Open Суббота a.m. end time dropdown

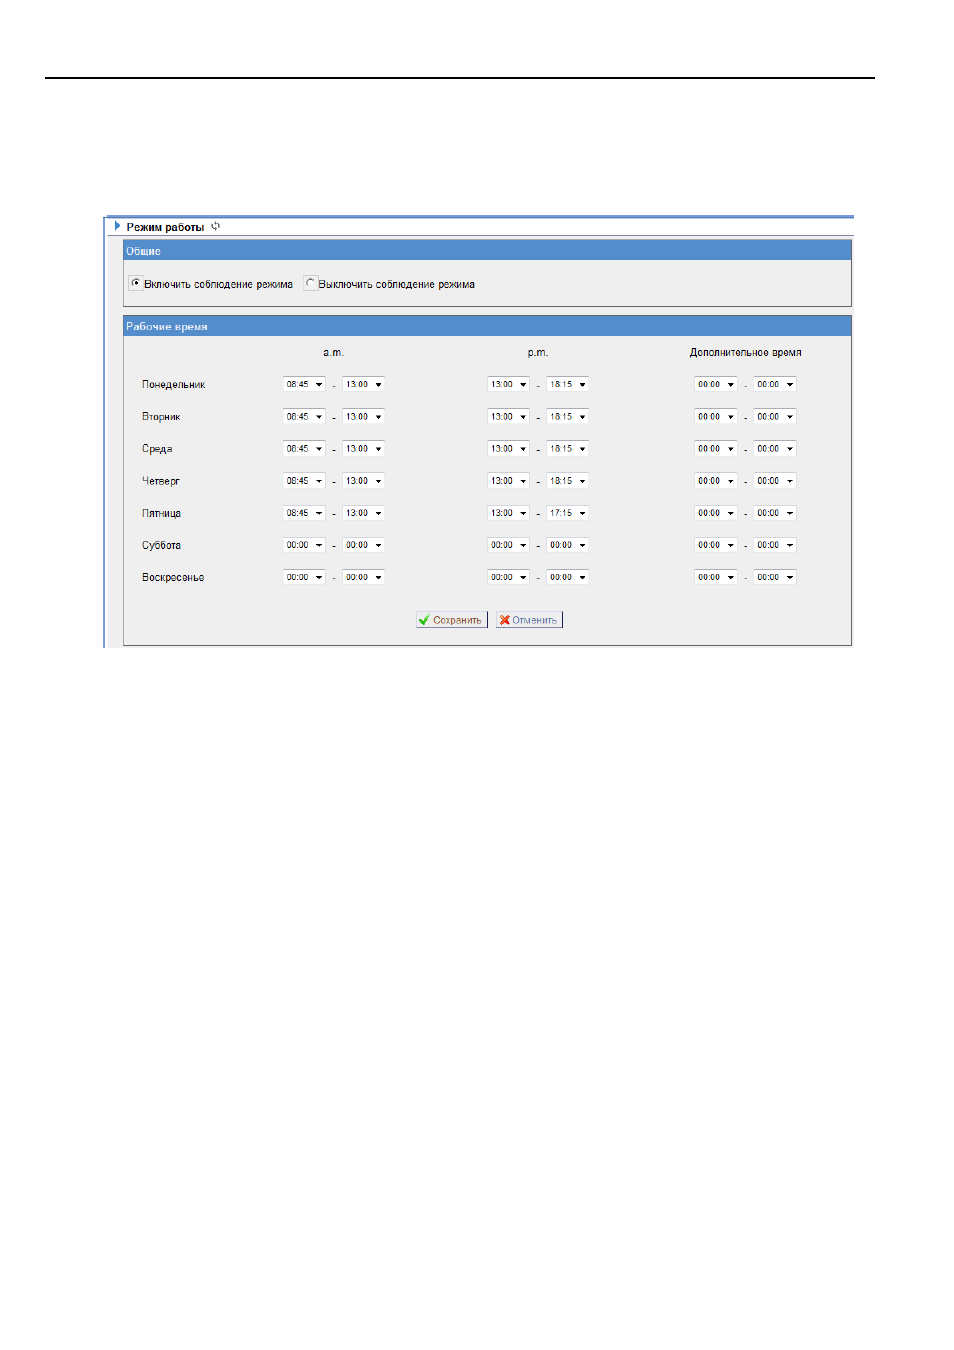(x=363, y=545)
